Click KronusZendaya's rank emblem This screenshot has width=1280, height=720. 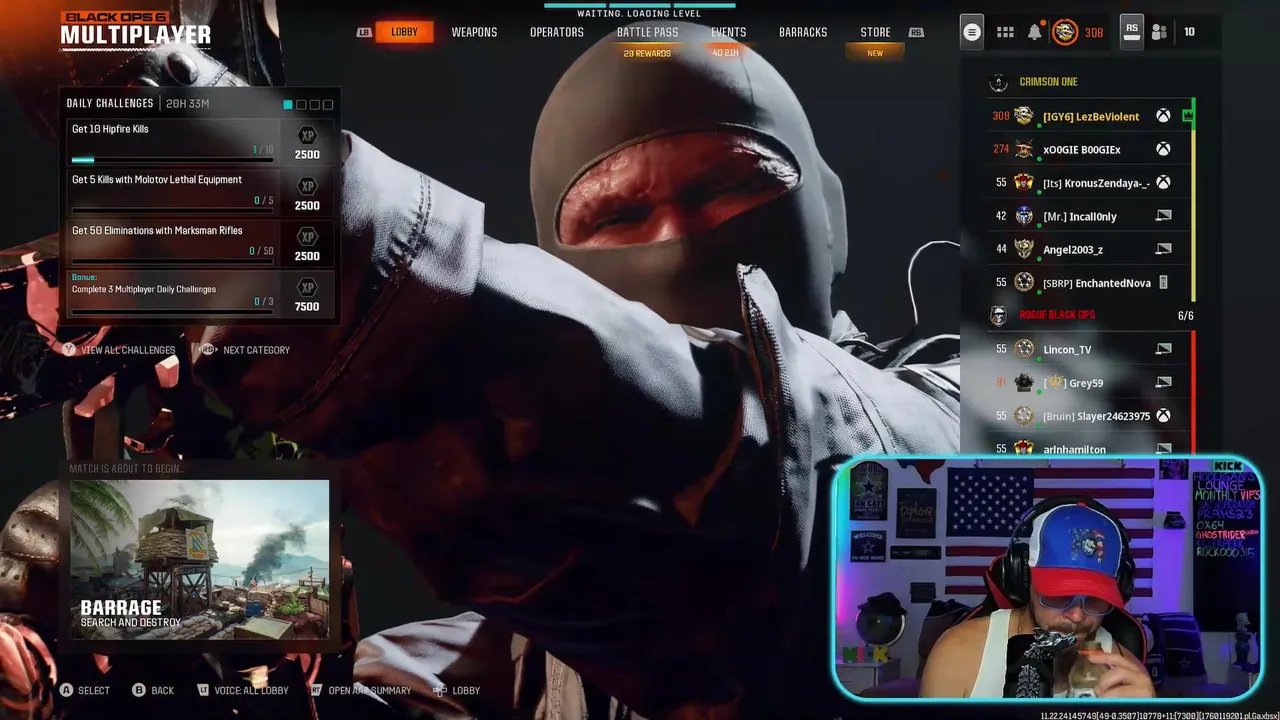pos(1023,182)
